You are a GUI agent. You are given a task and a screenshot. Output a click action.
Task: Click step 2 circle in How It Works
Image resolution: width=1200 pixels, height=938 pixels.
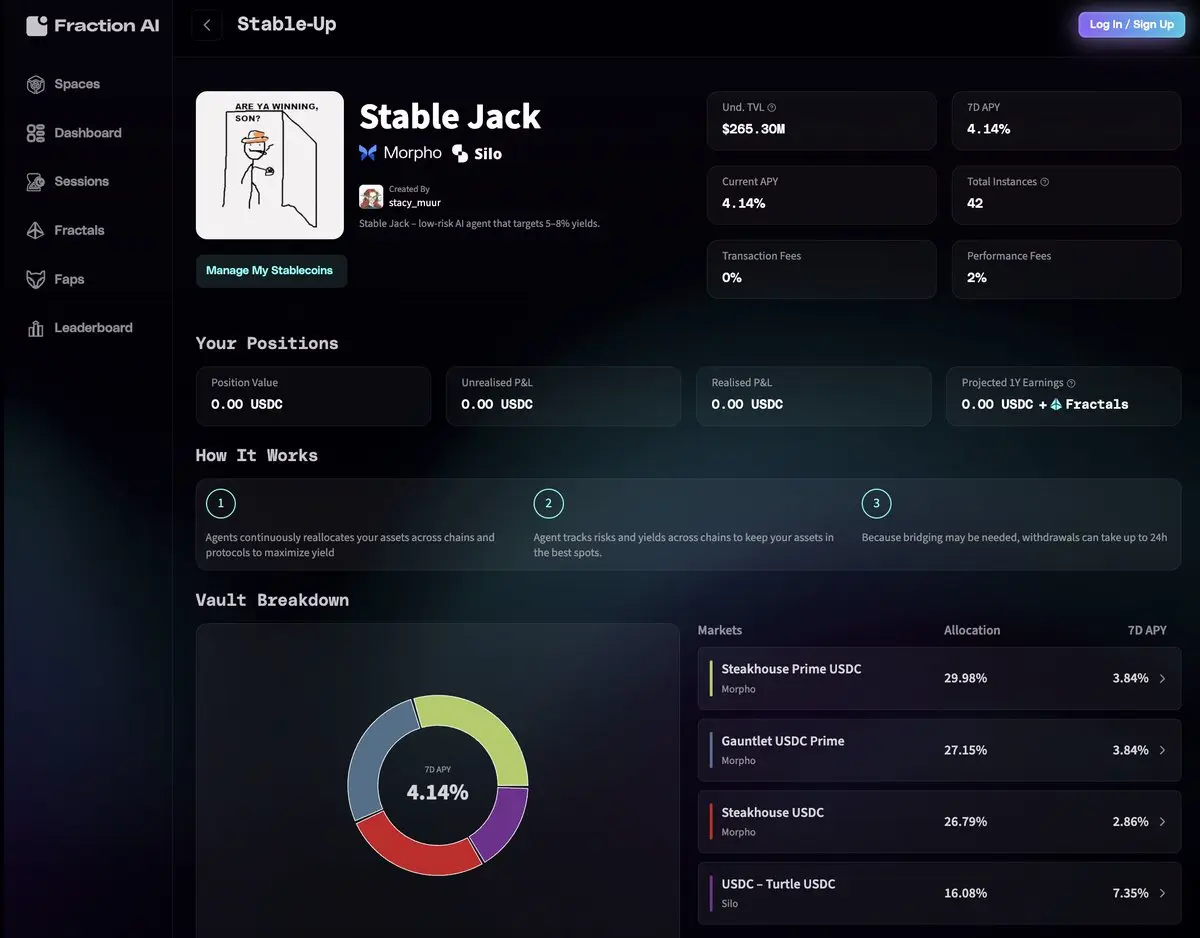548,503
